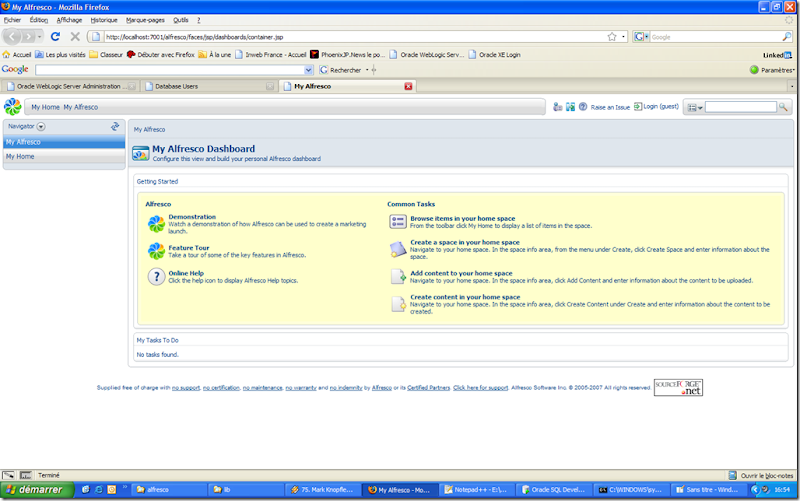Click the Raise an Issue link
The width and height of the screenshot is (800, 501).
(610, 107)
